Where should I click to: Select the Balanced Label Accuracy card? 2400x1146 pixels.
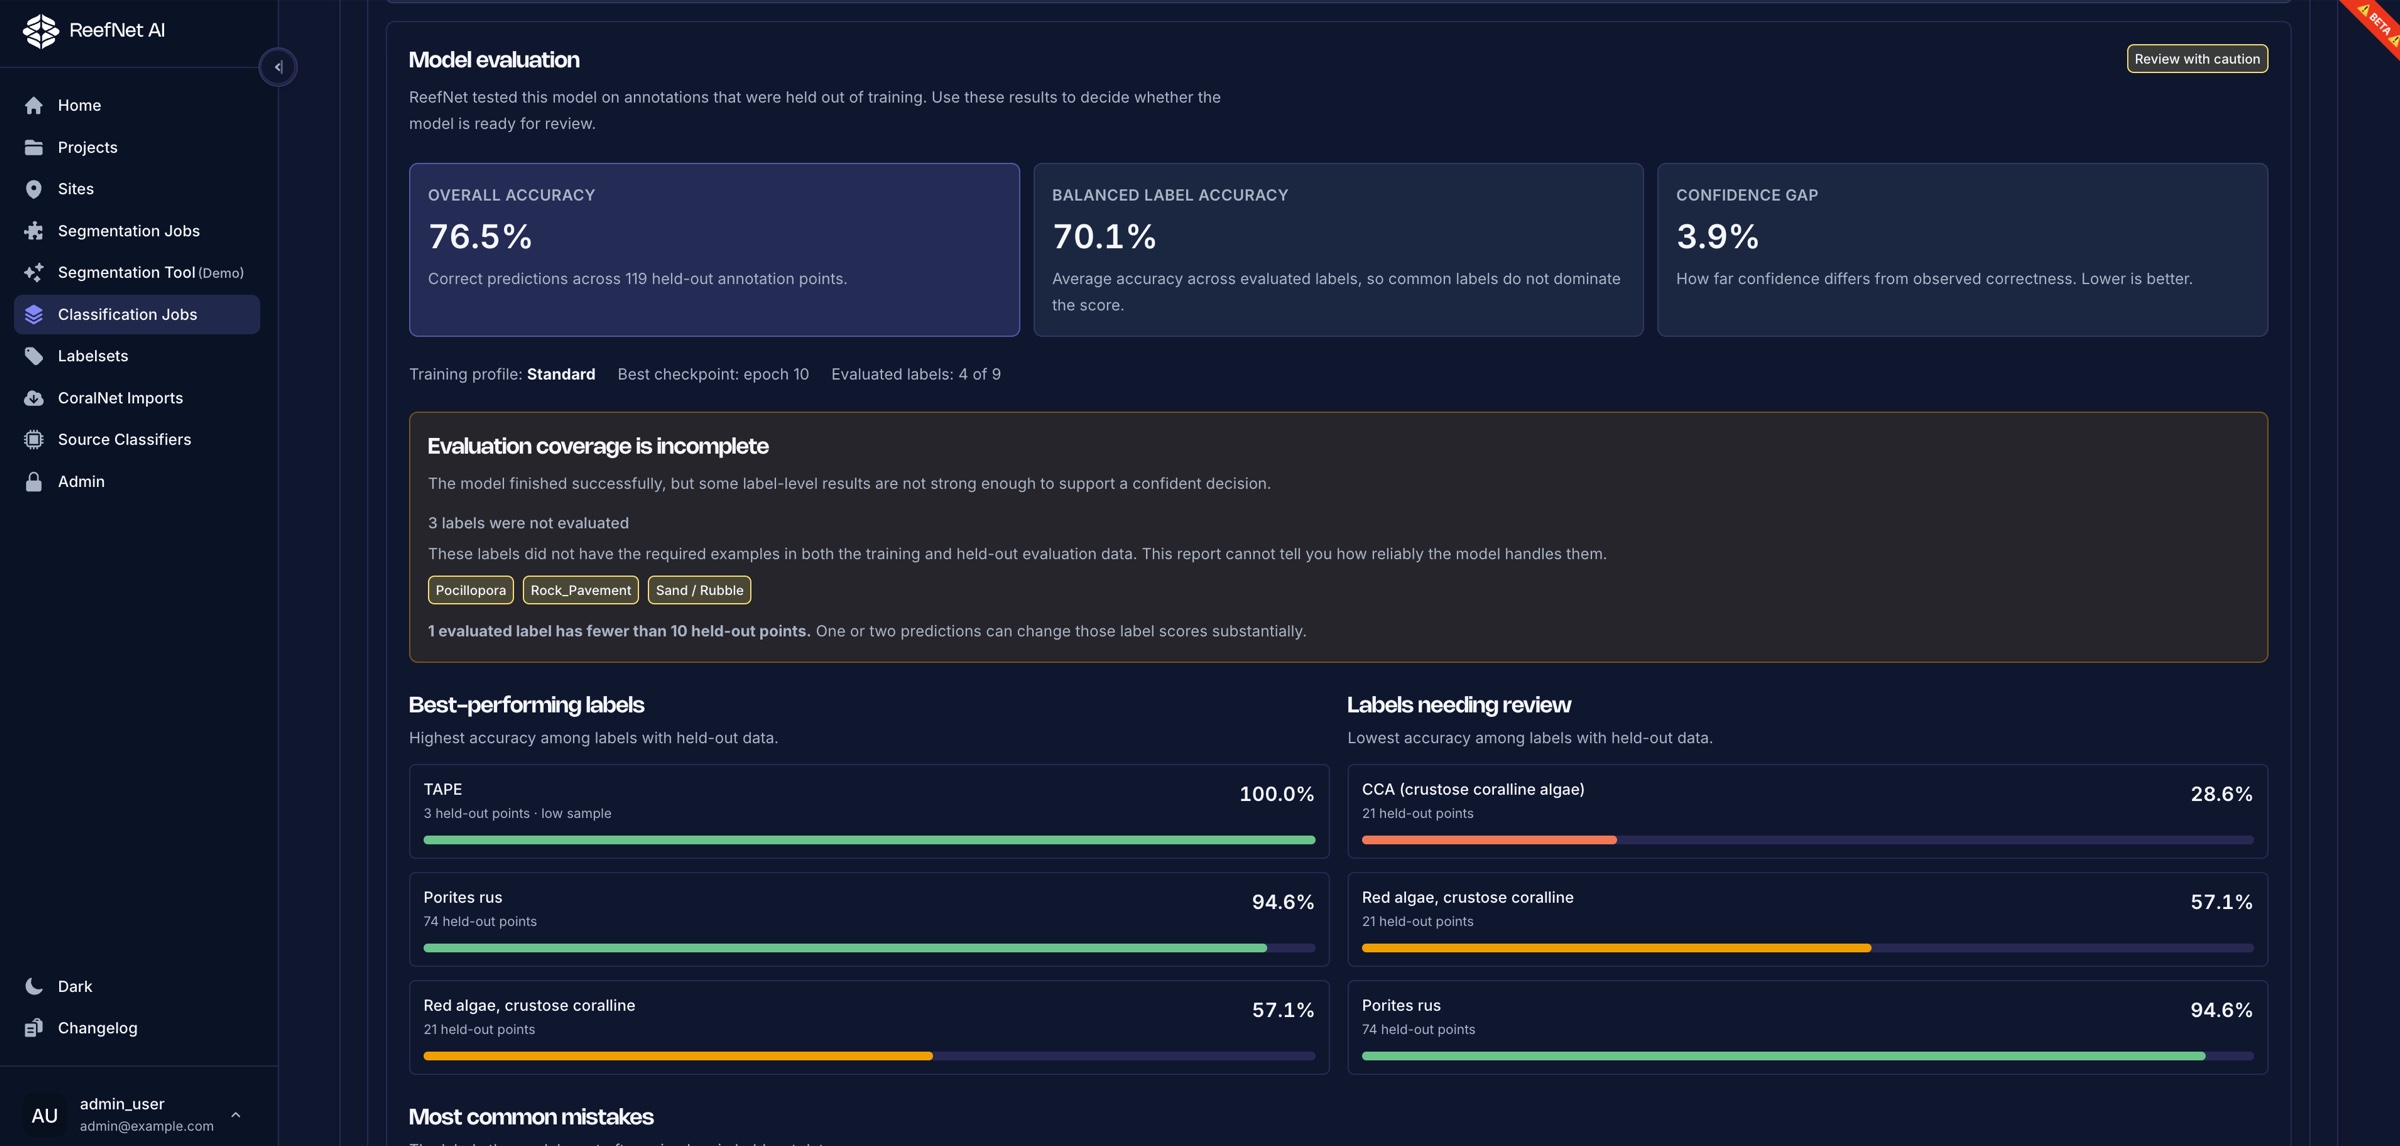(1338, 250)
